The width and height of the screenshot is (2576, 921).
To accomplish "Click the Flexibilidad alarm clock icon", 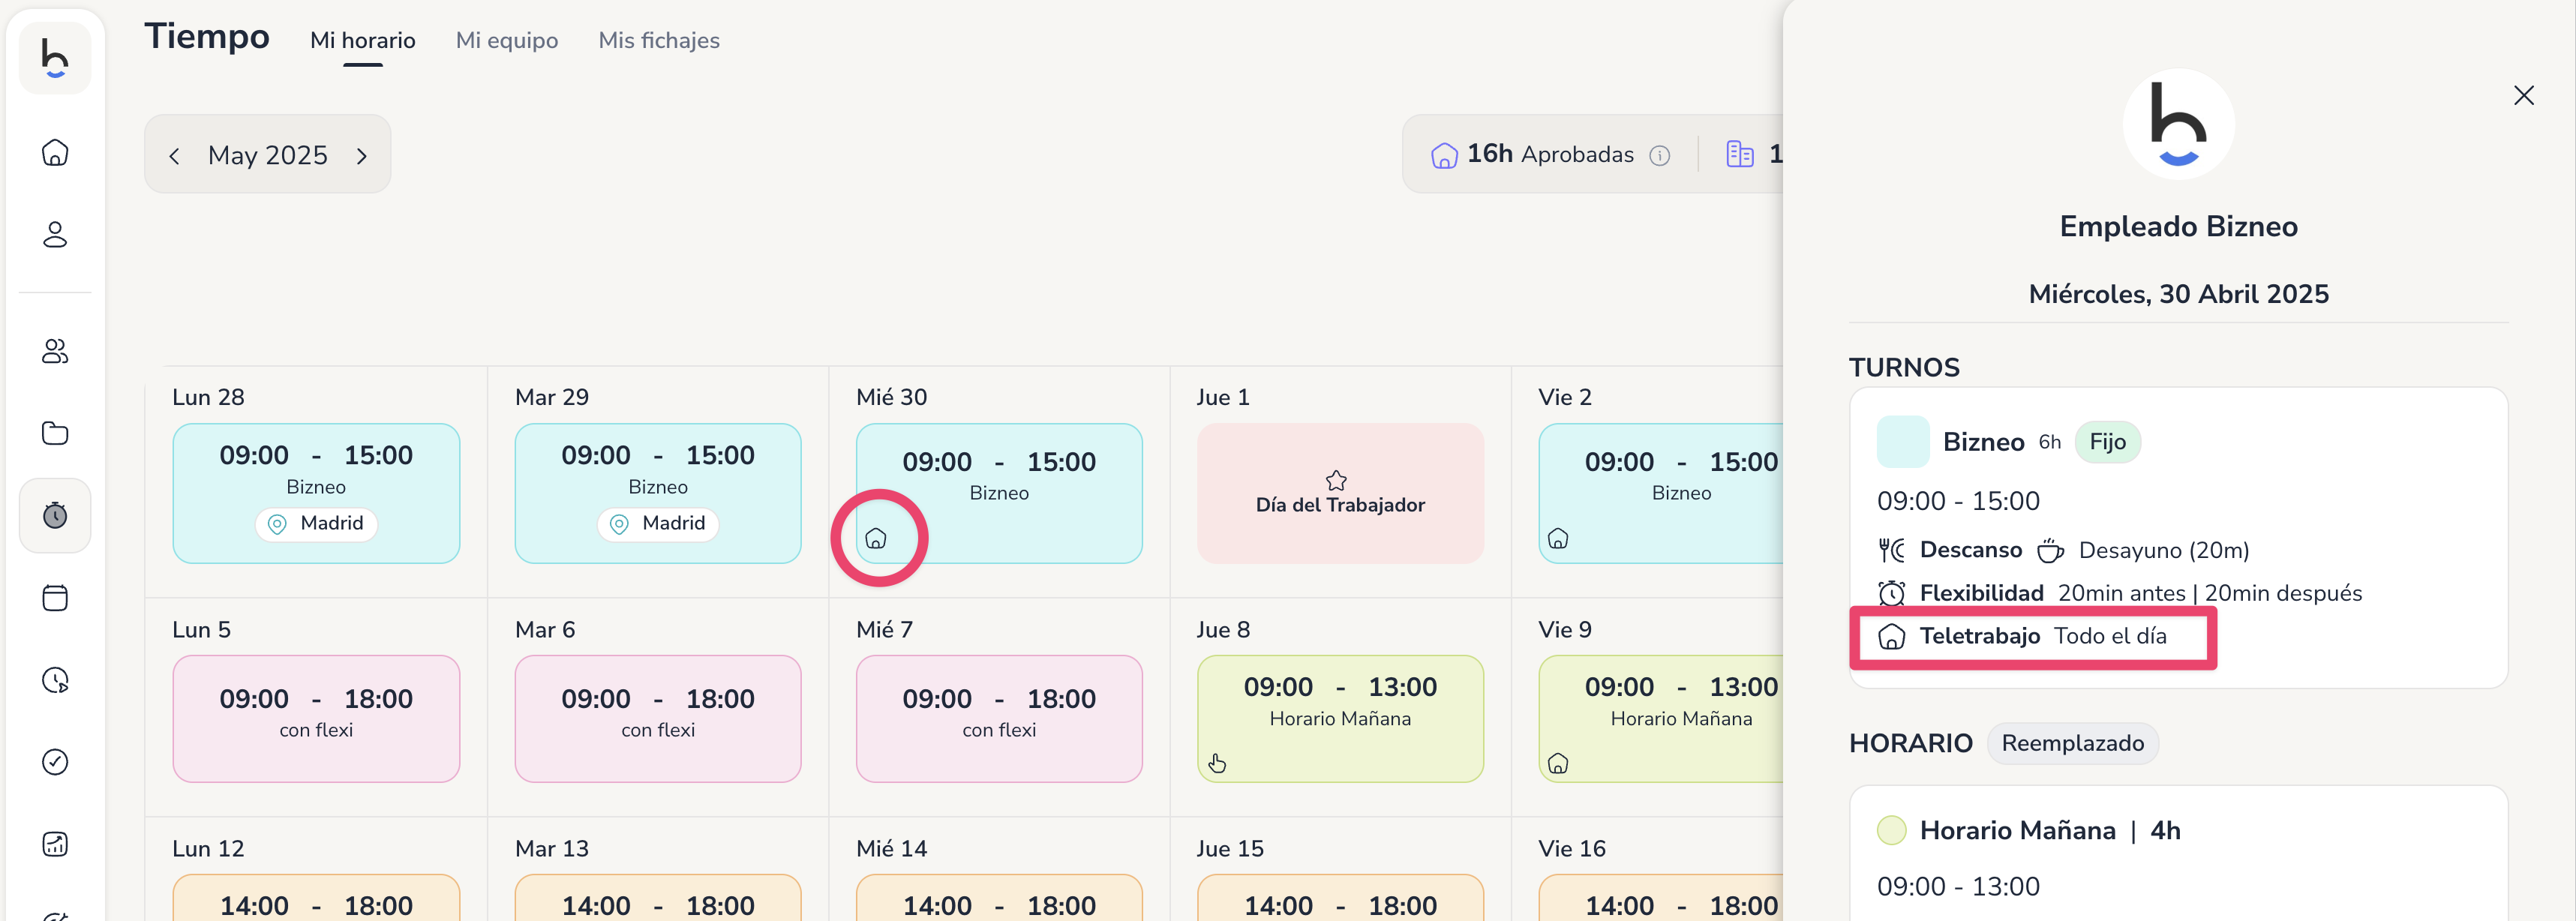I will [x=1892, y=593].
